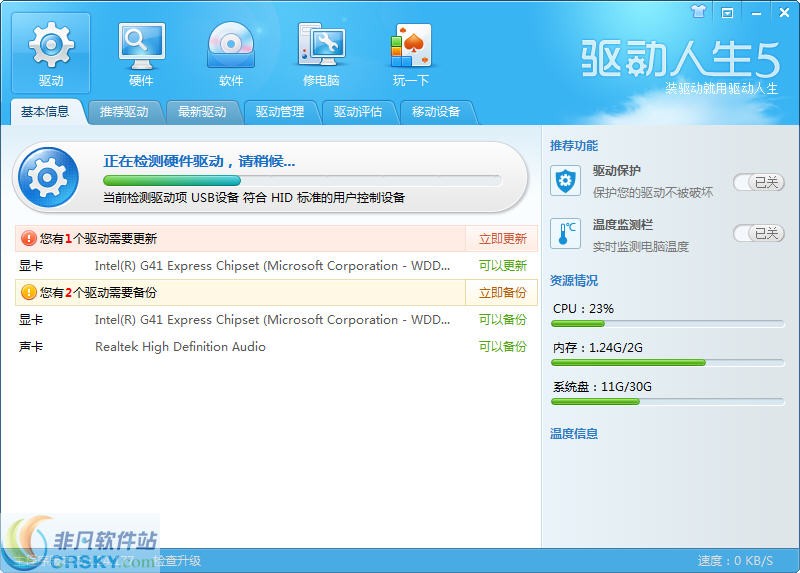Click the 立即备份 button

pyautogui.click(x=502, y=293)
